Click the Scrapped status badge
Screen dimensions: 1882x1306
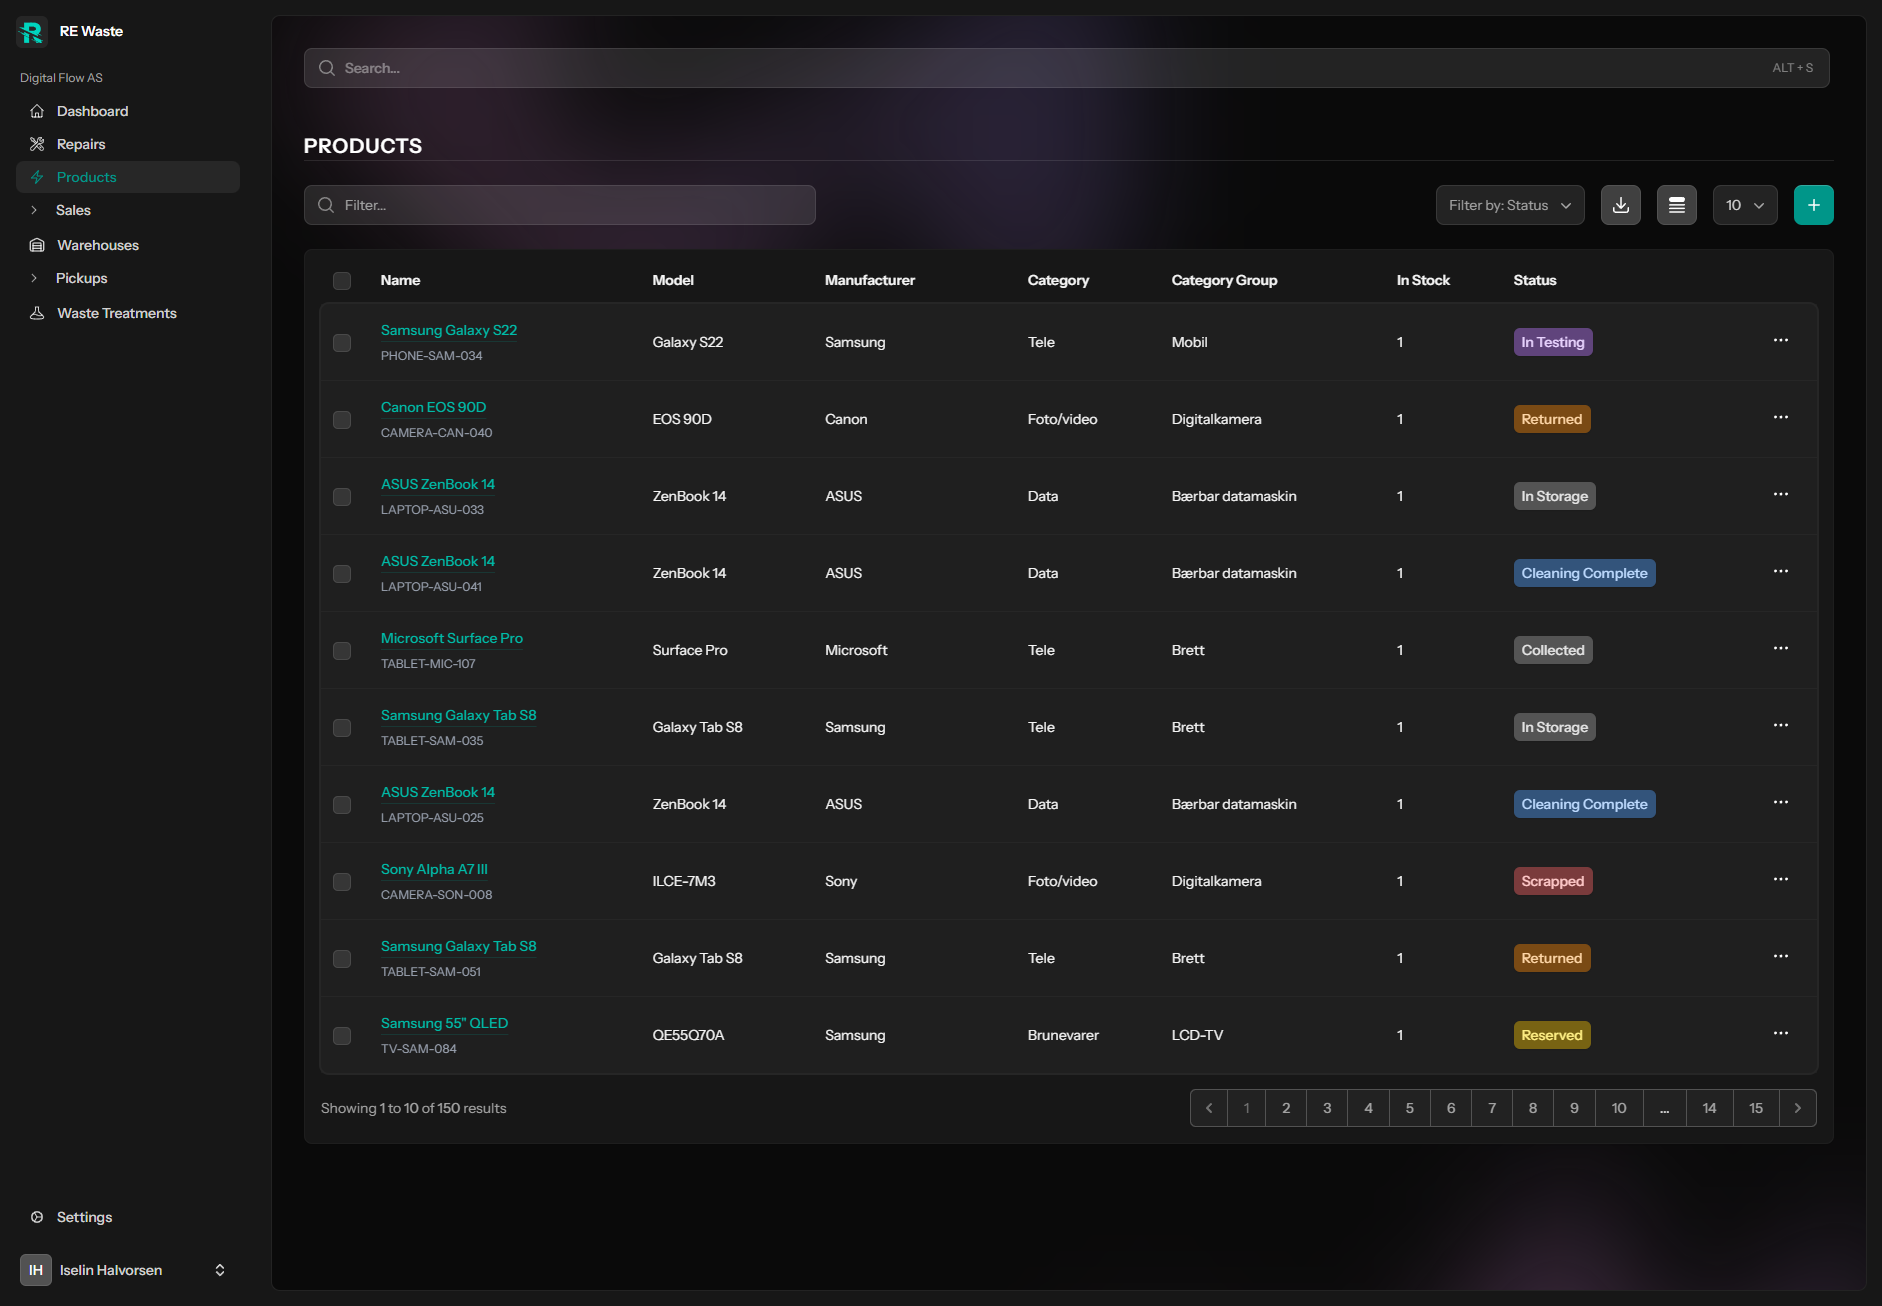[x=1553, y=881]
